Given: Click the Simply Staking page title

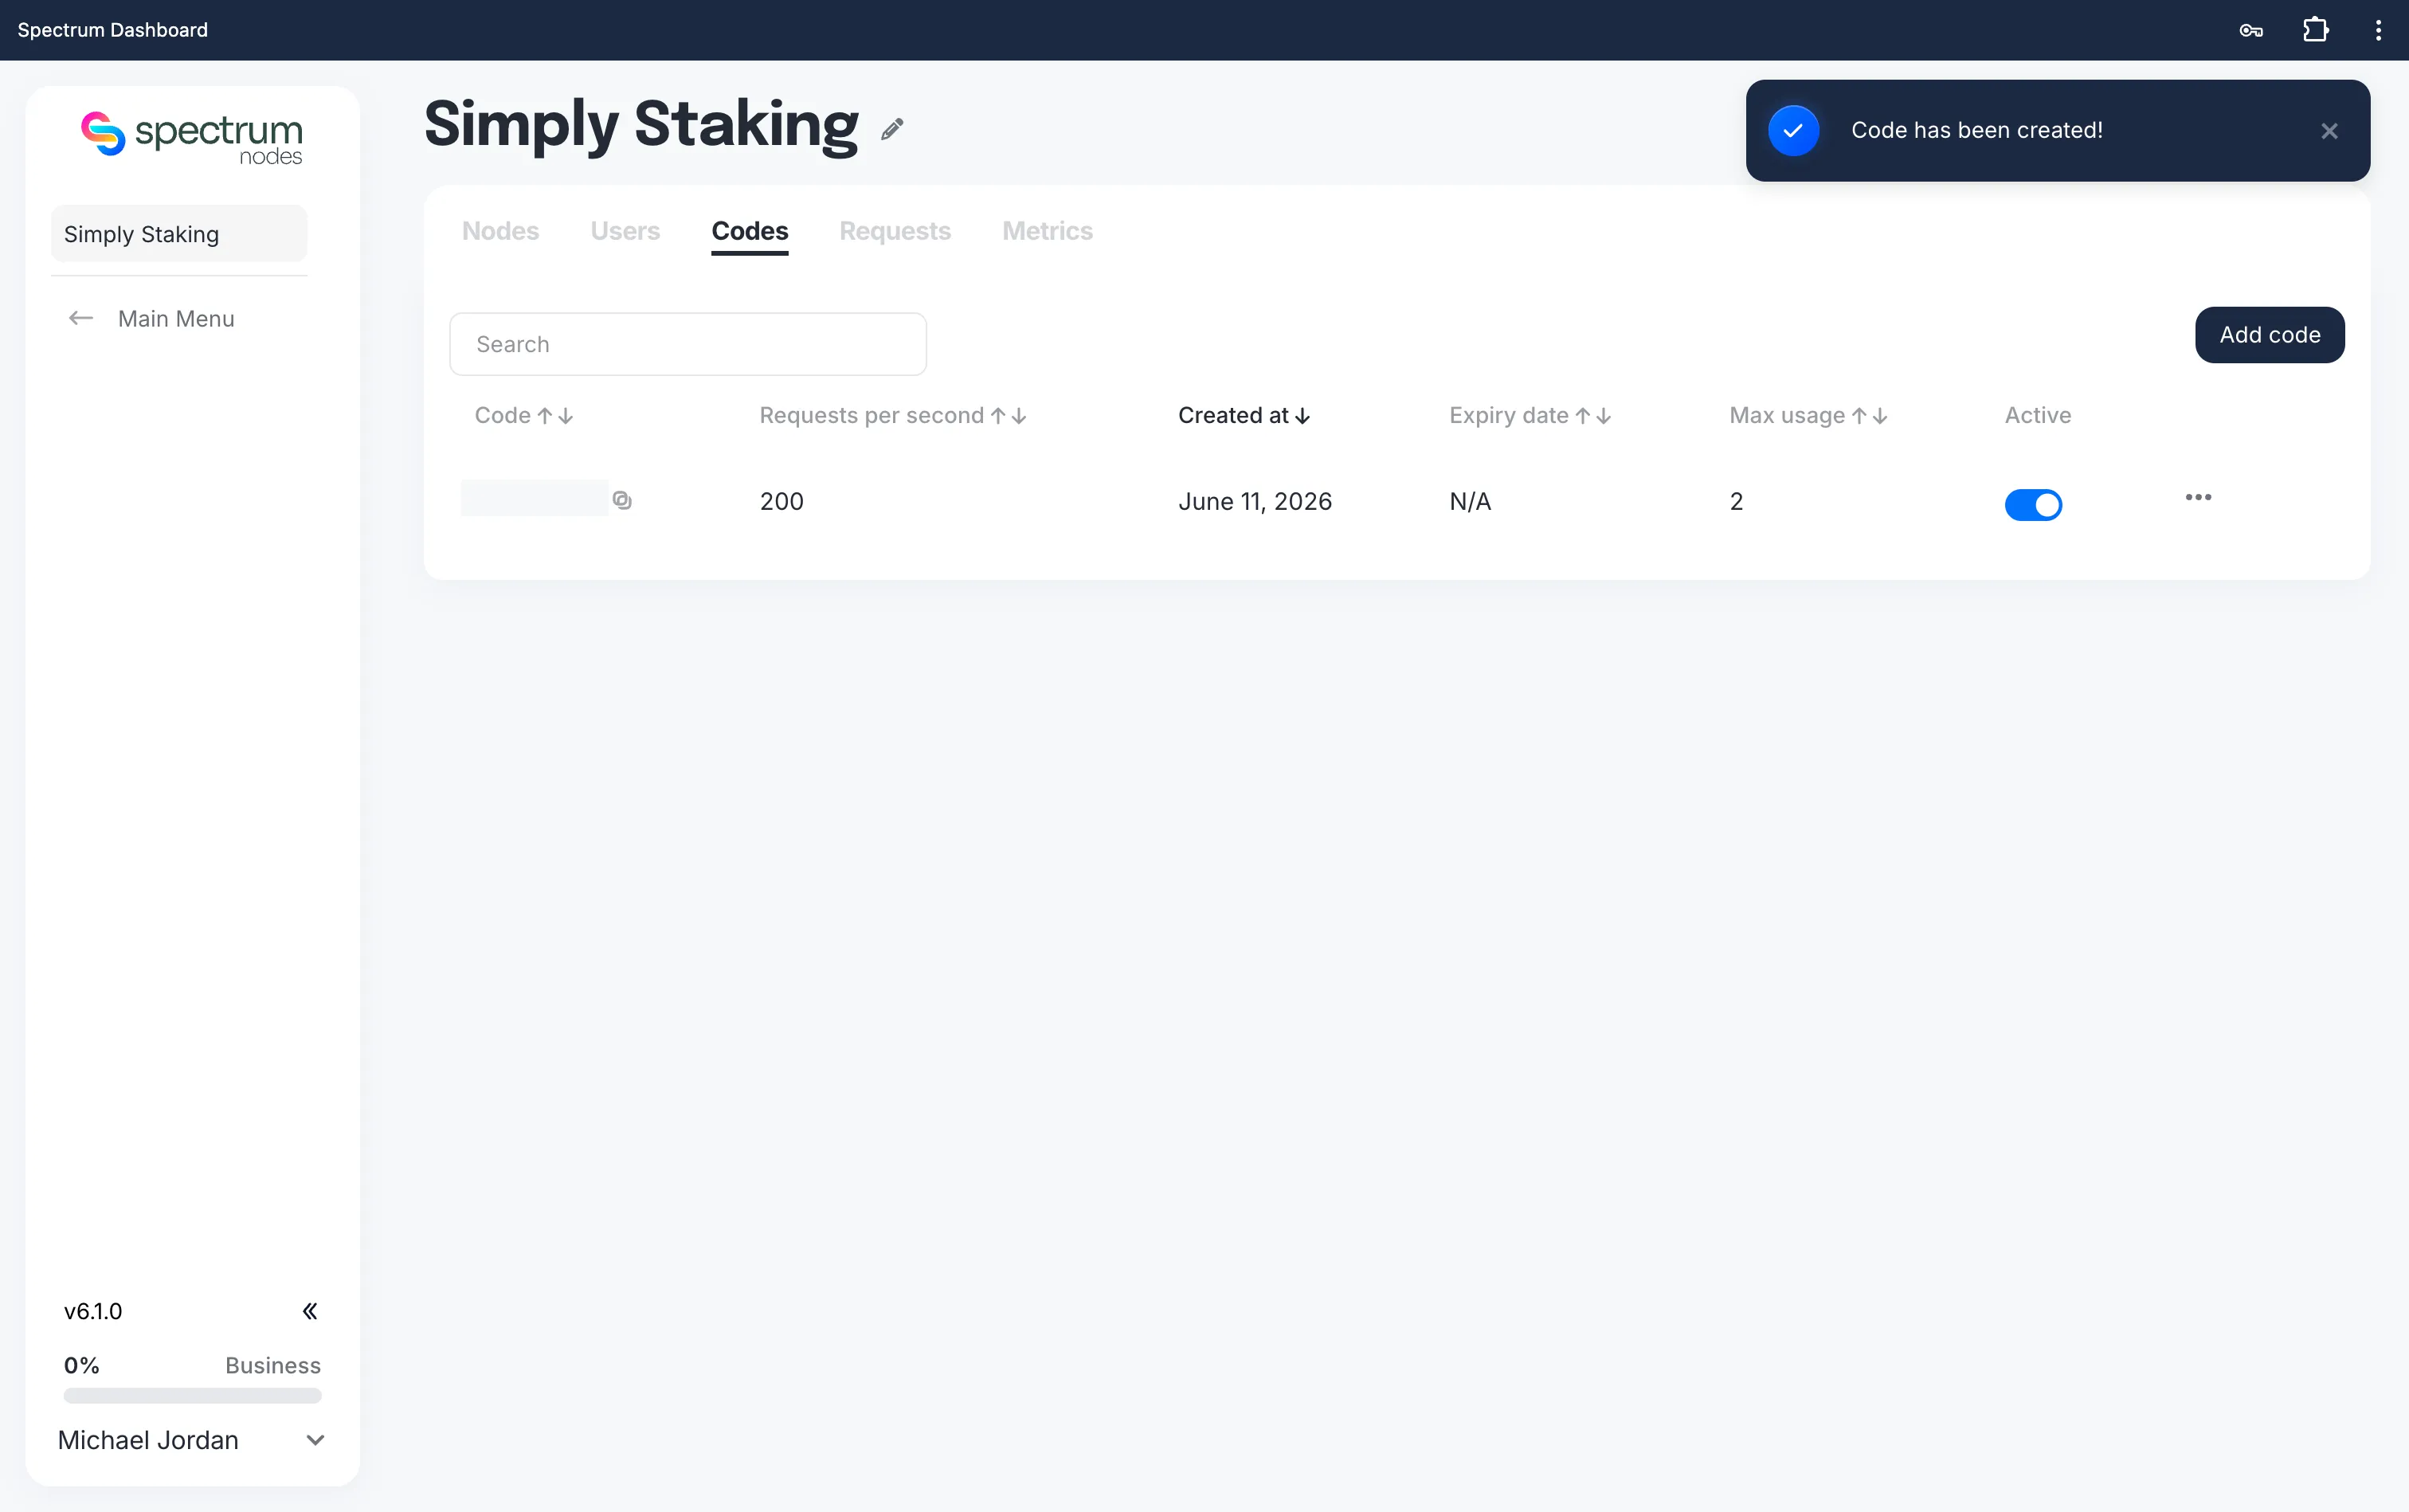Looking at the screenshot, I should [x=641, y=125].
